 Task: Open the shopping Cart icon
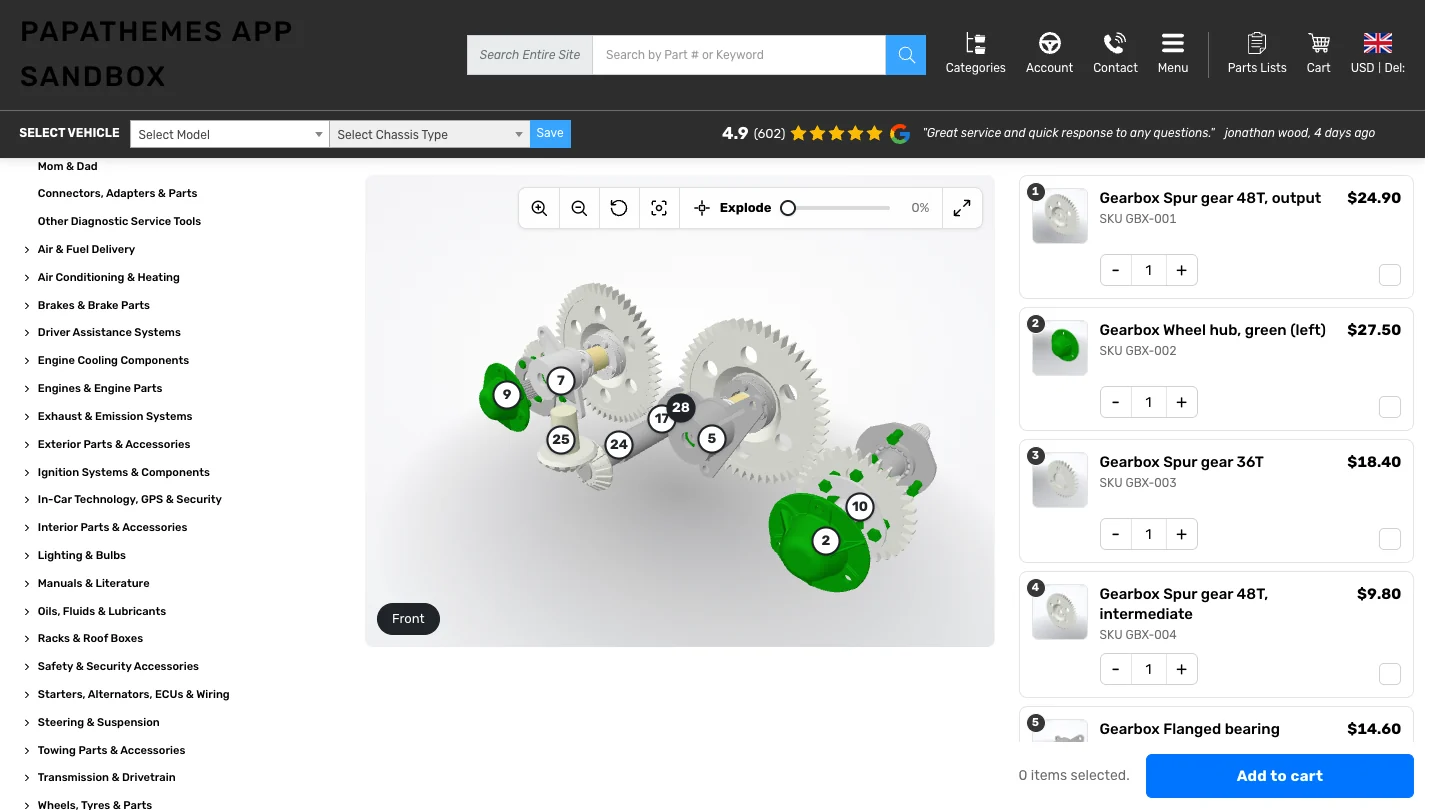point(1319,54)
